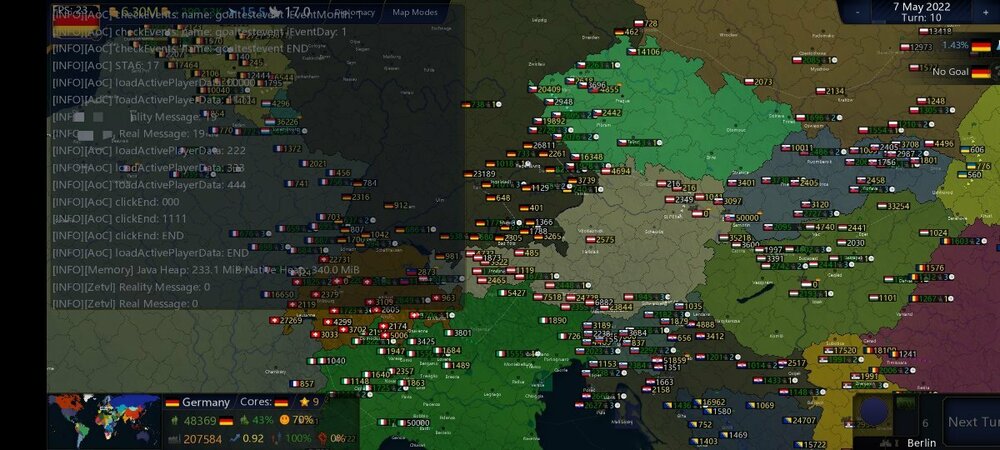
Task: Select the Czech army of 19892
Action: click(548, 121)
